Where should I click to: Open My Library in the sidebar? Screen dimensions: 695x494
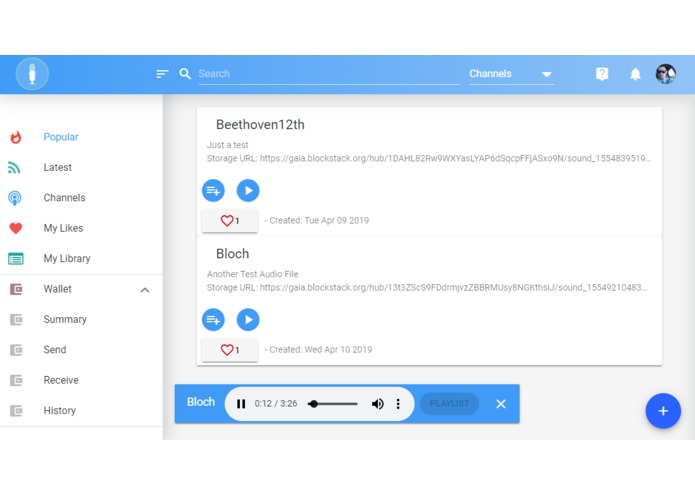(x=67, y=258)
